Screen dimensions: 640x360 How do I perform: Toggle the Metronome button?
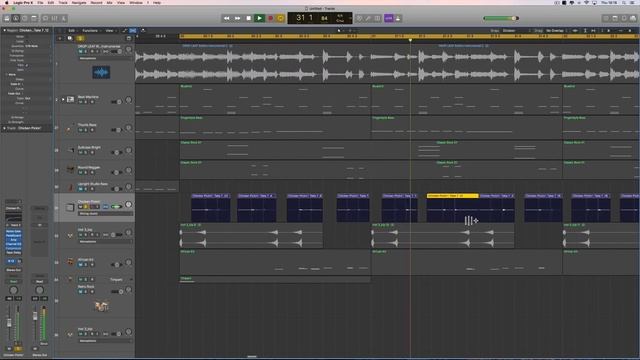coord(398,18)
